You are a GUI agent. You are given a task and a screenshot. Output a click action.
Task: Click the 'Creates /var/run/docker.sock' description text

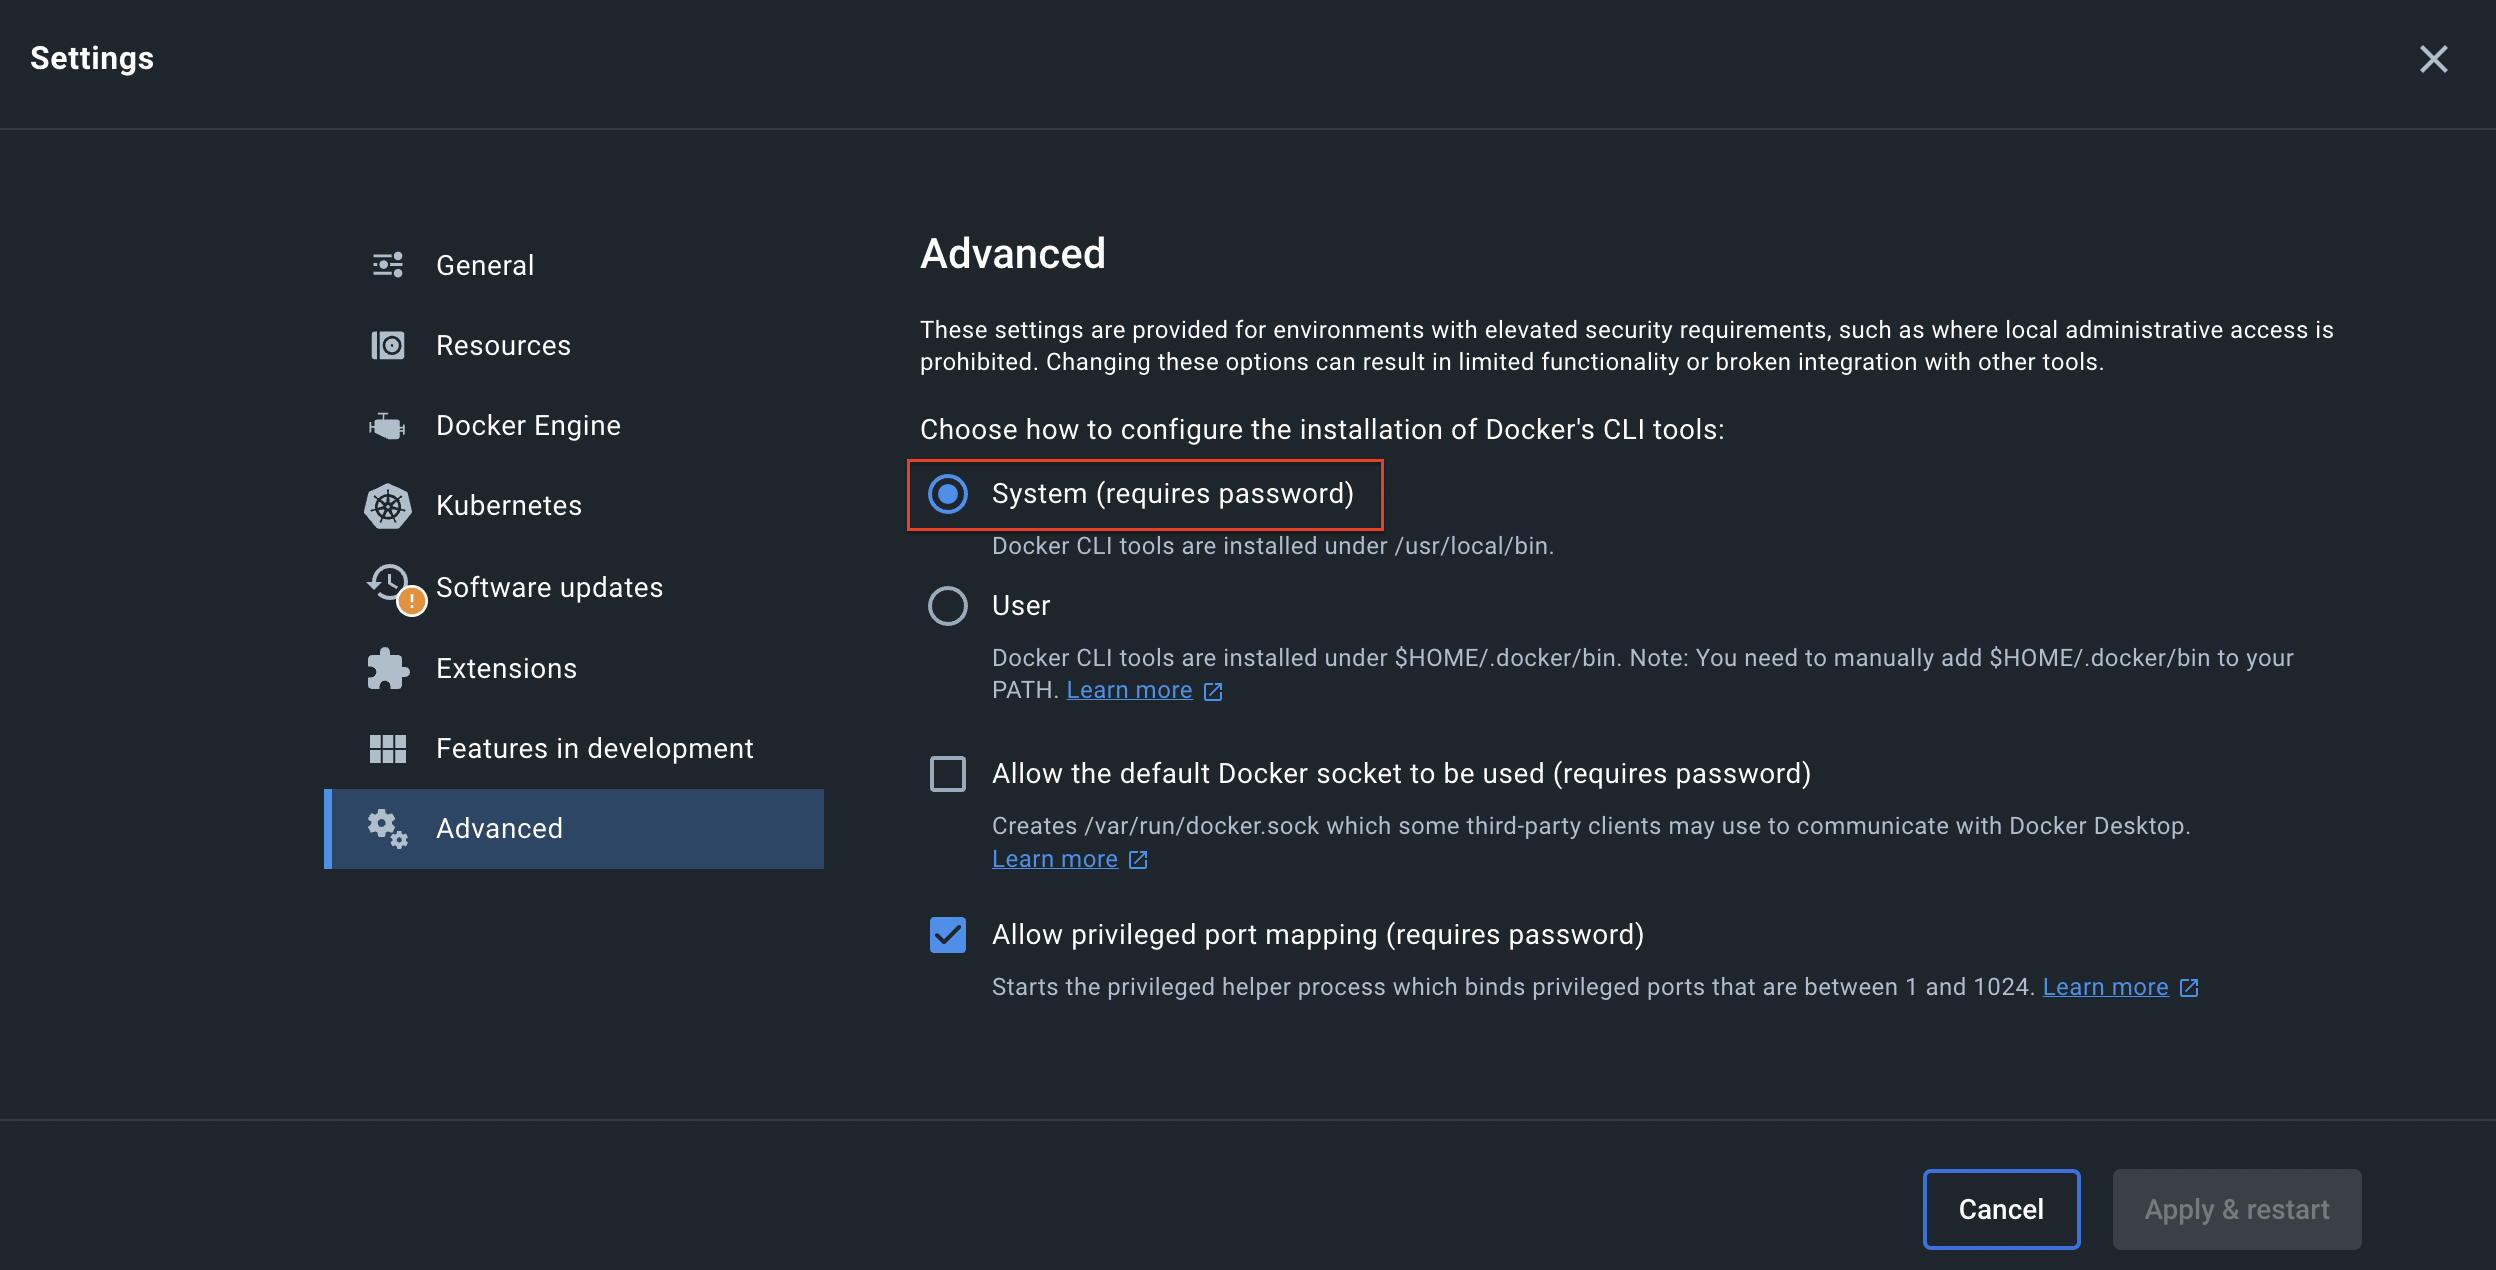[1591, 826]
